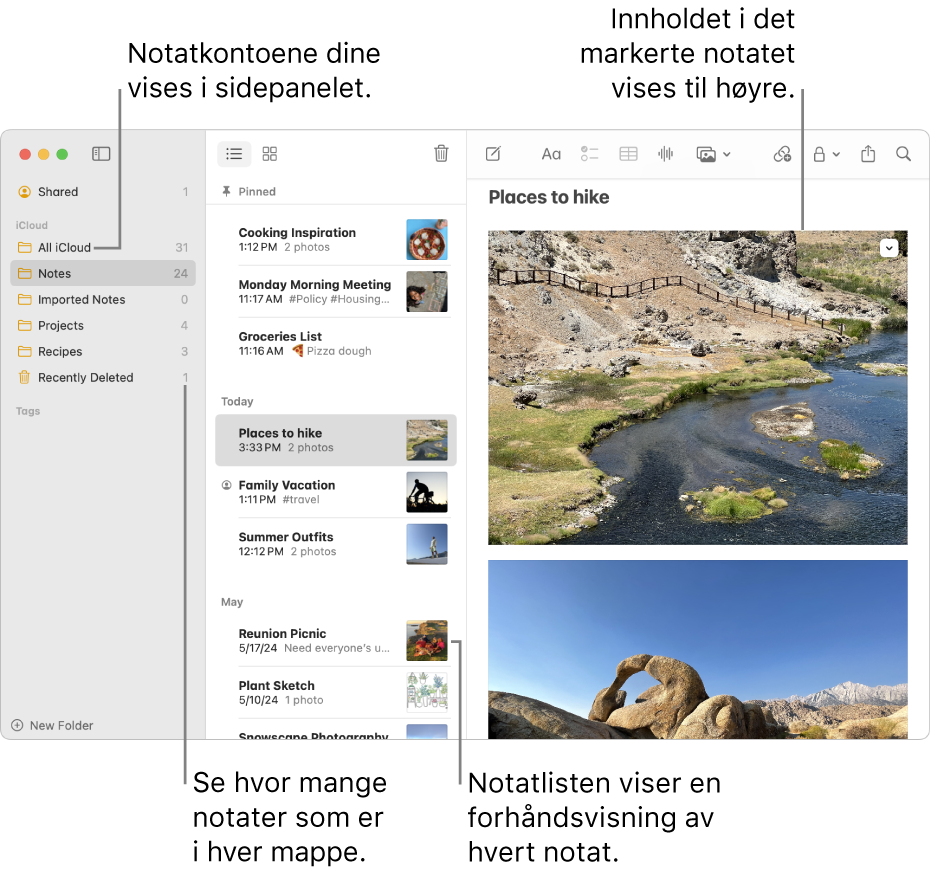
Task: Click the audio recording waveform icon
Action: coord(665,154)
